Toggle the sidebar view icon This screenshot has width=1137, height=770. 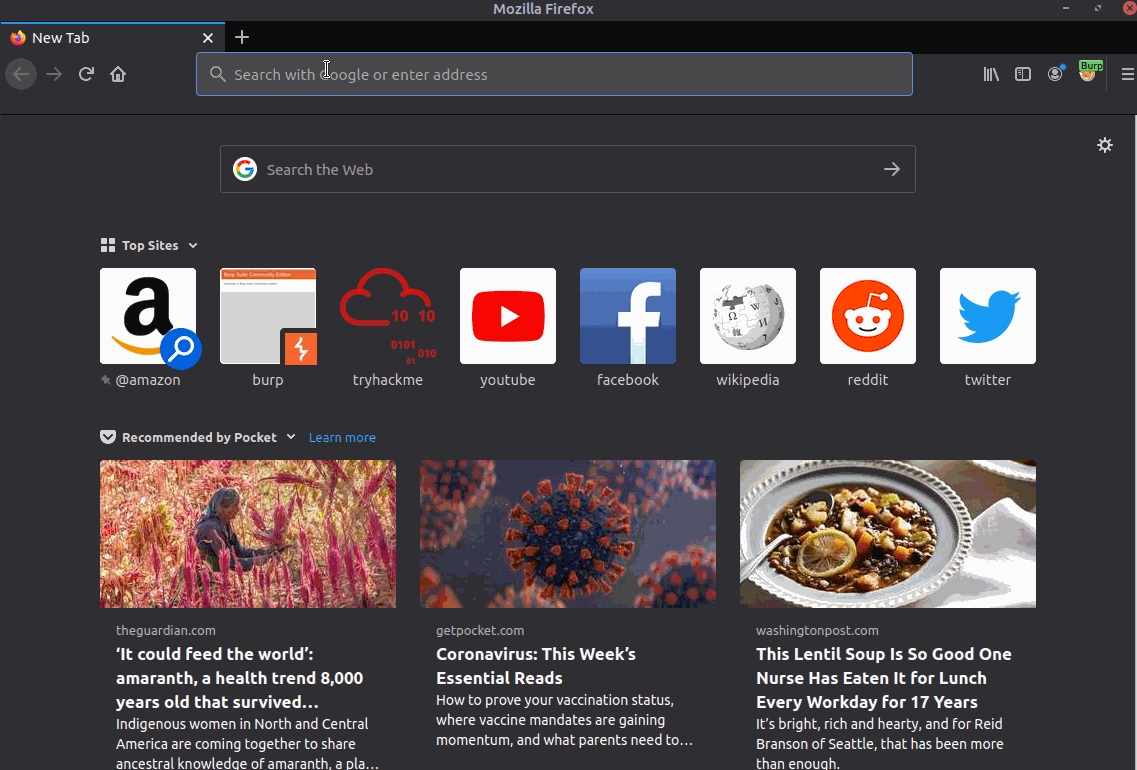(x=1023, y=74)
